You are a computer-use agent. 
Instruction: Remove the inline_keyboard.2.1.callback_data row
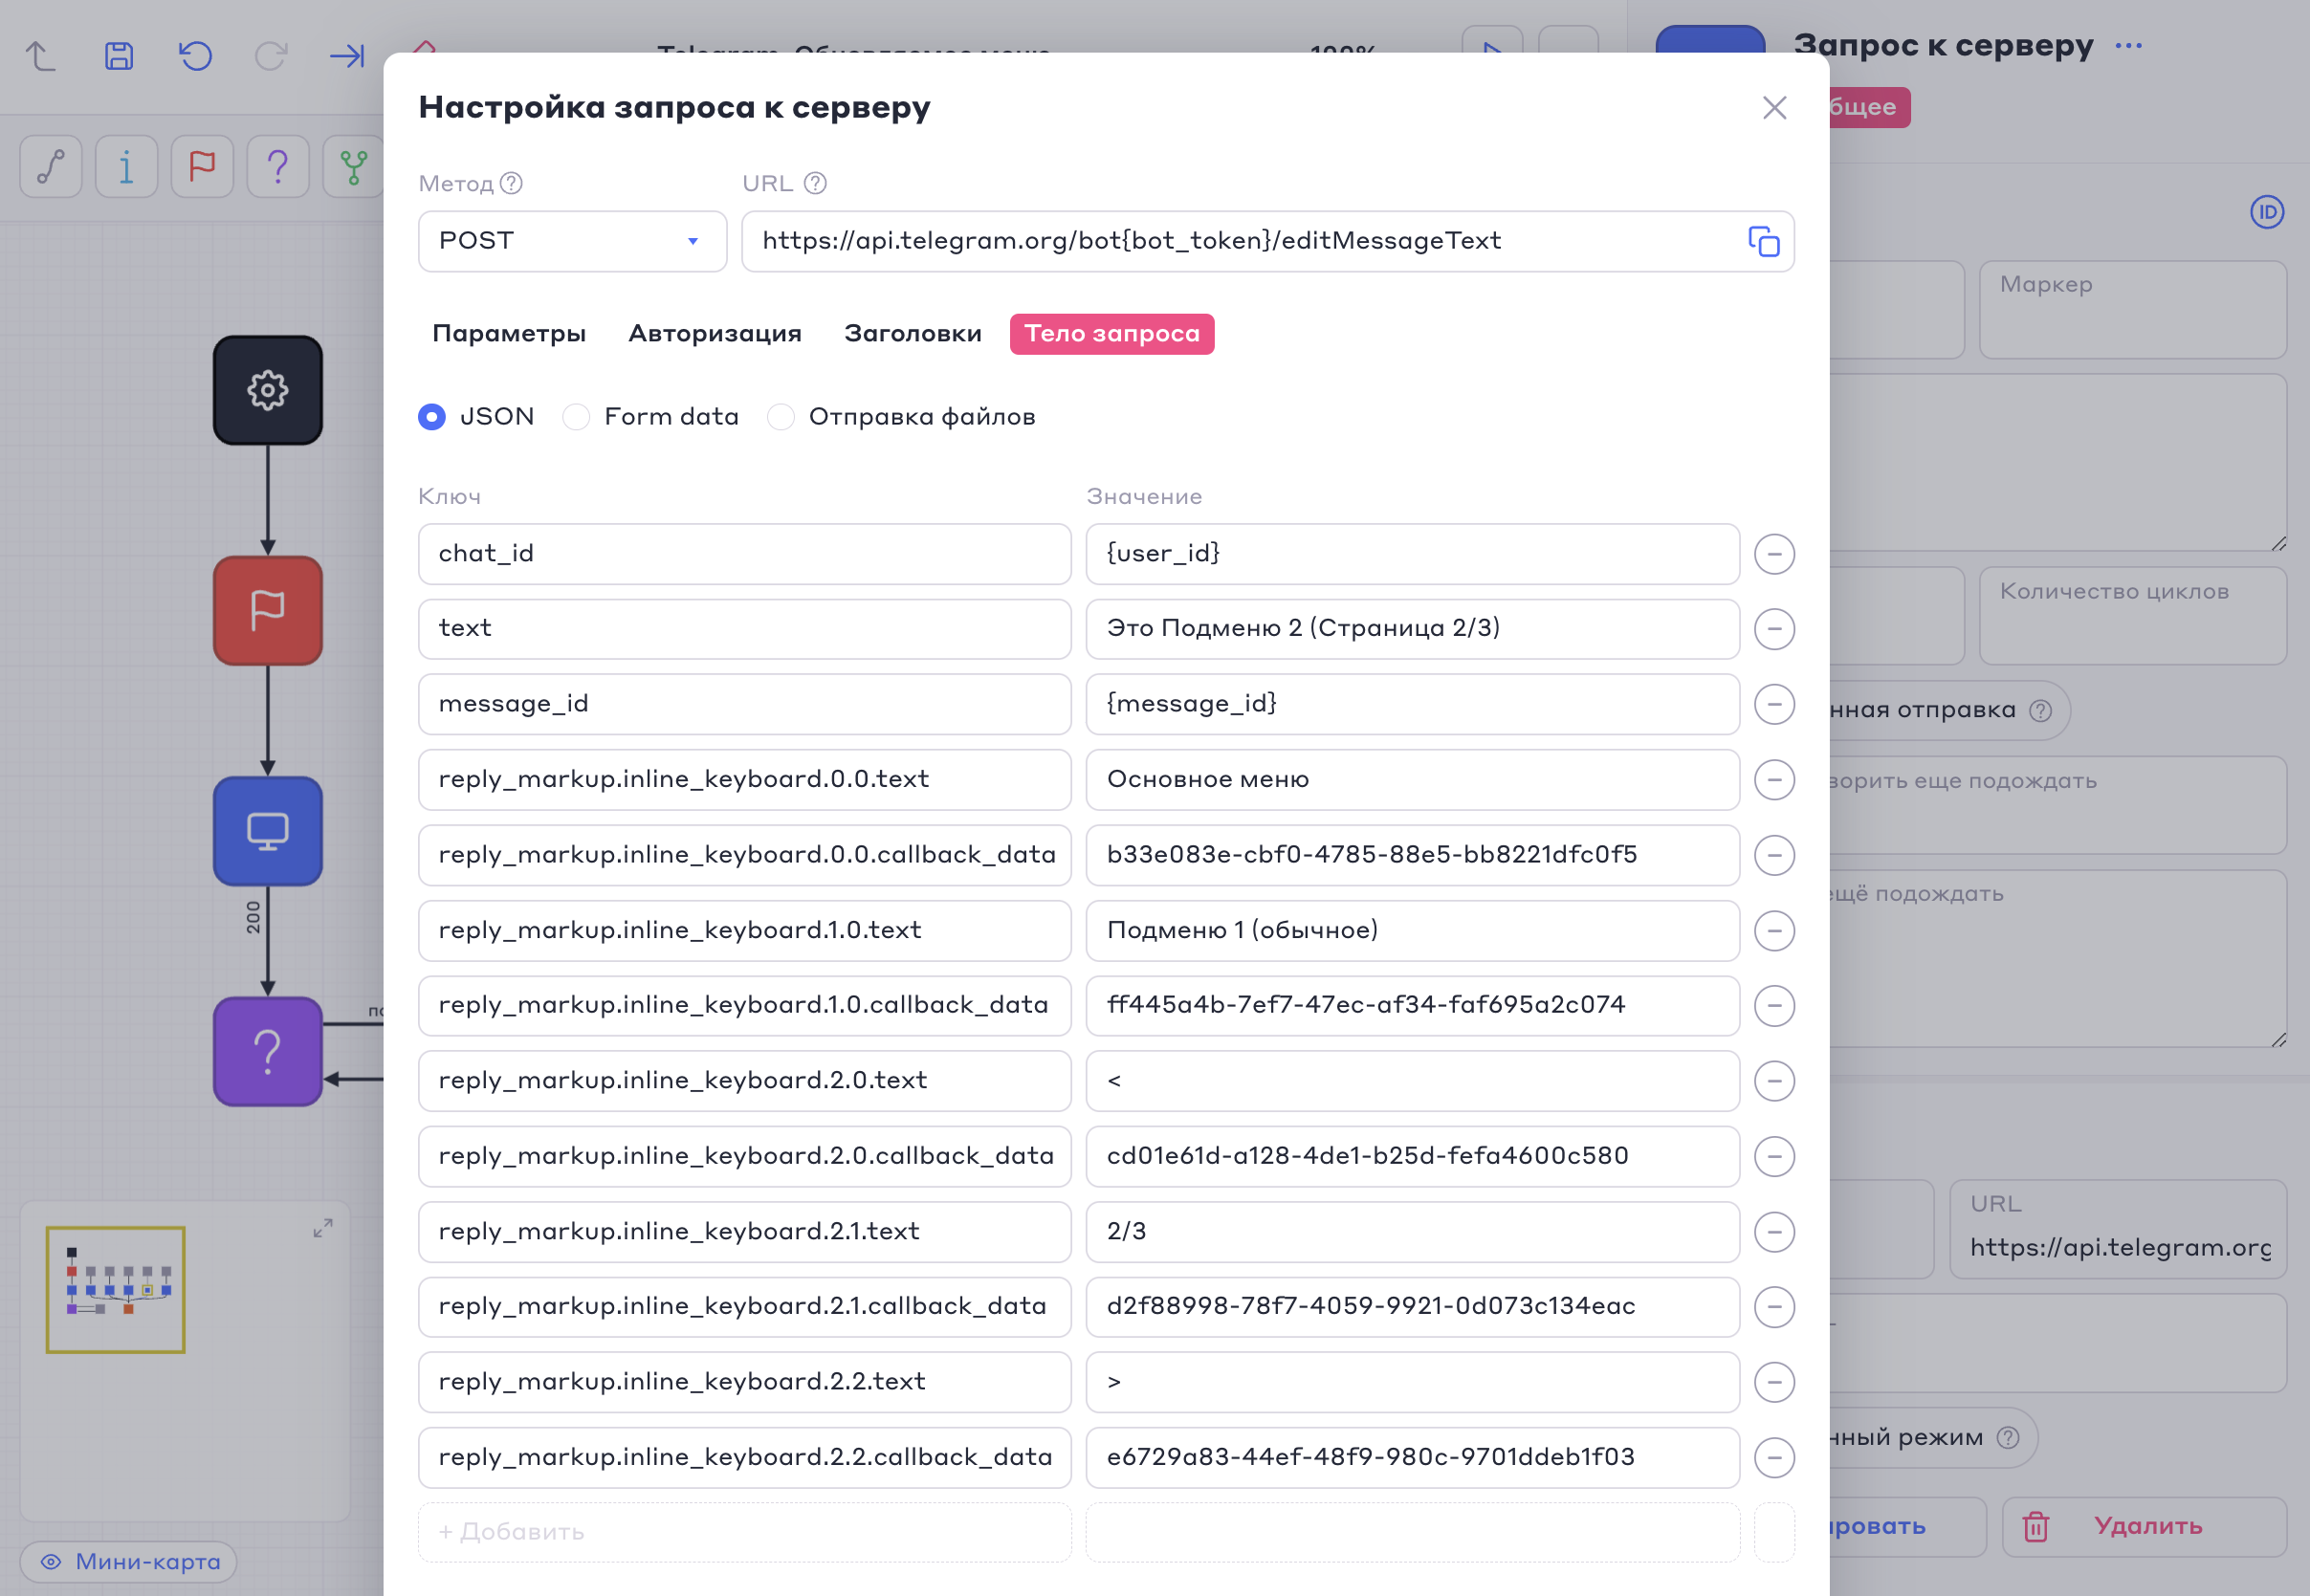point(1774,1307)
